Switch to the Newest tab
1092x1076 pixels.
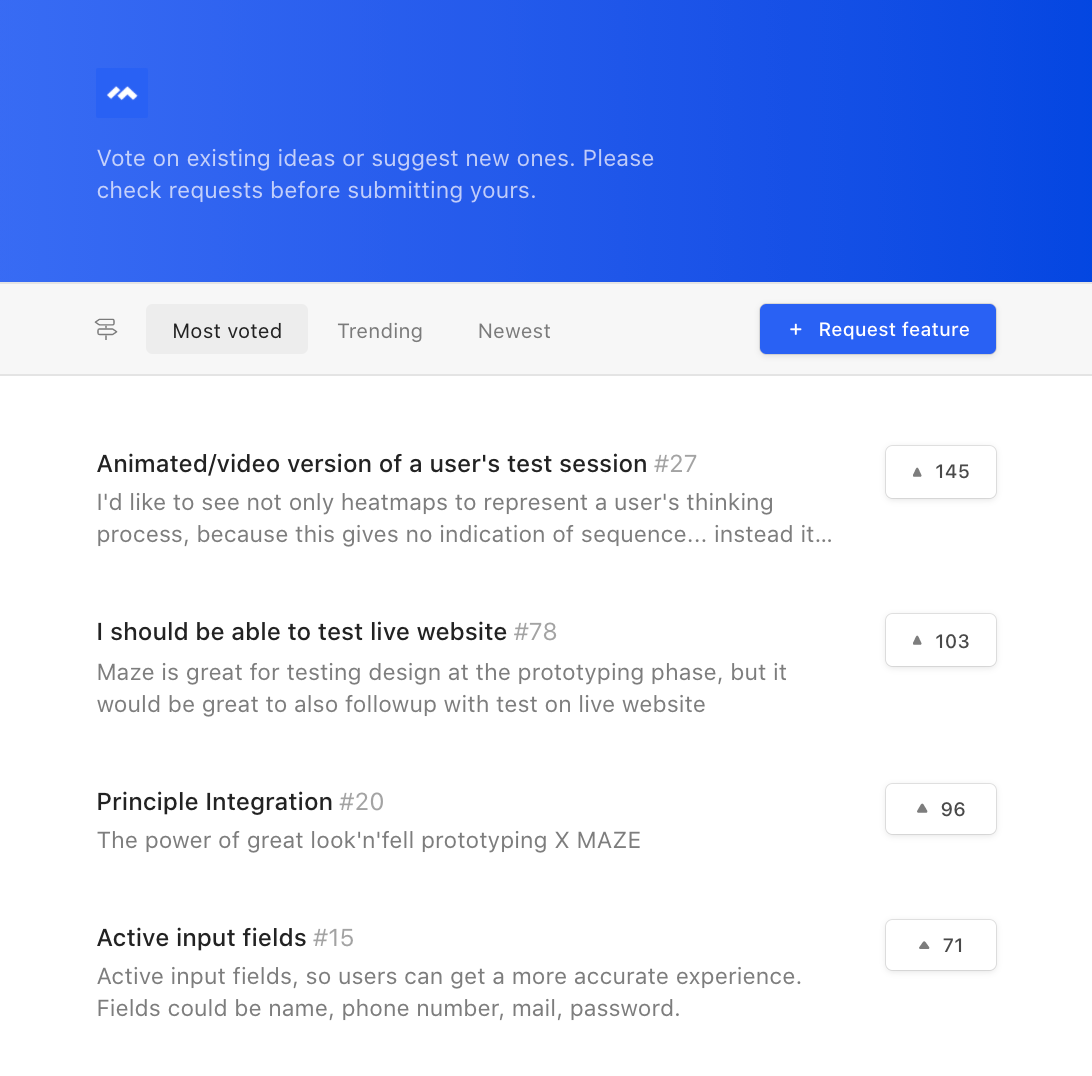(x=514, y=331)
